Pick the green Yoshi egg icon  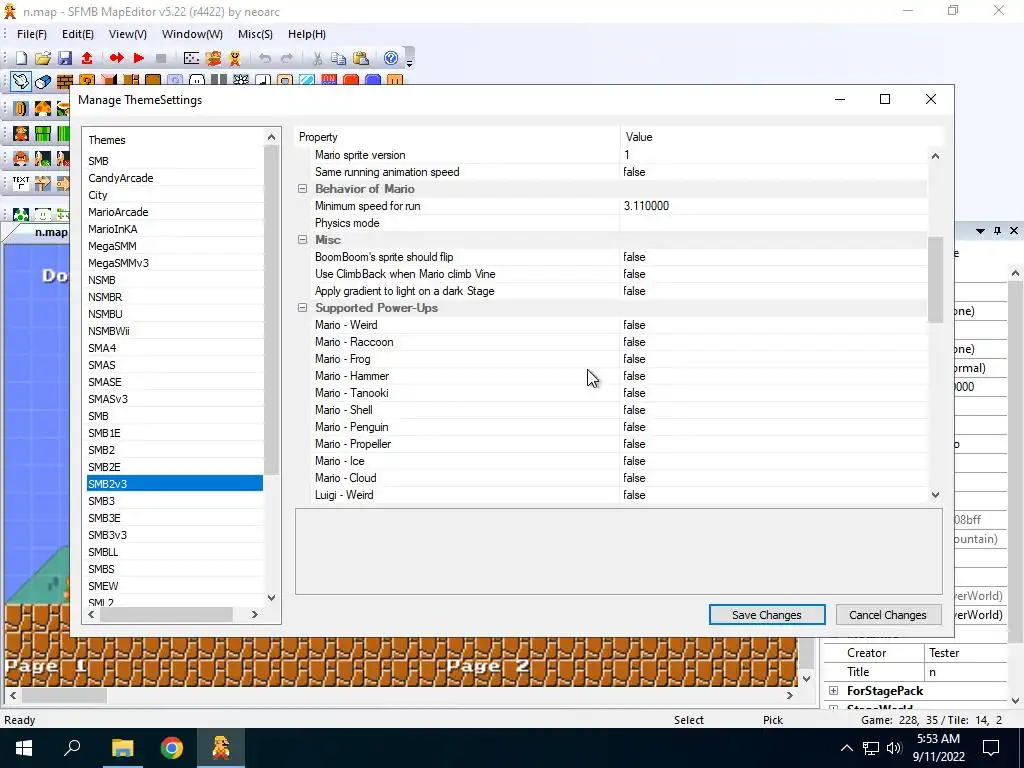click(x=21, y=214)
